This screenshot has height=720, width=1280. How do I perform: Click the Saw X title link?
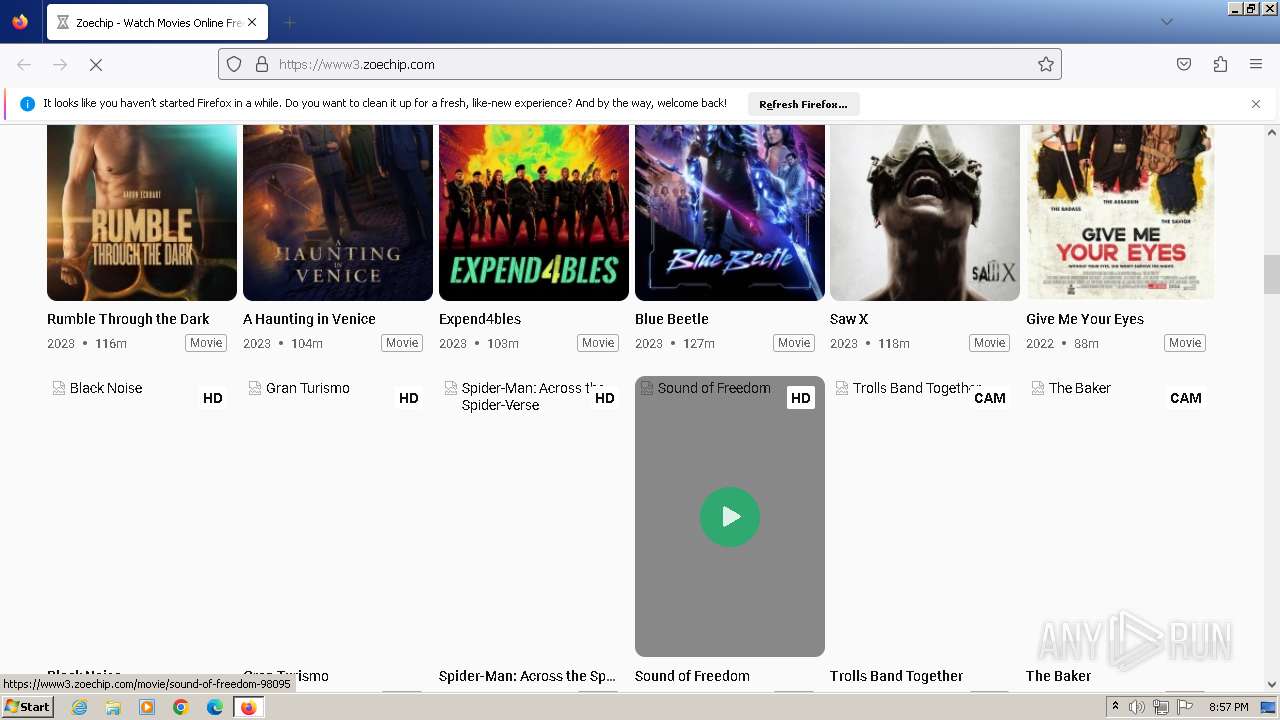pos(849,319)
